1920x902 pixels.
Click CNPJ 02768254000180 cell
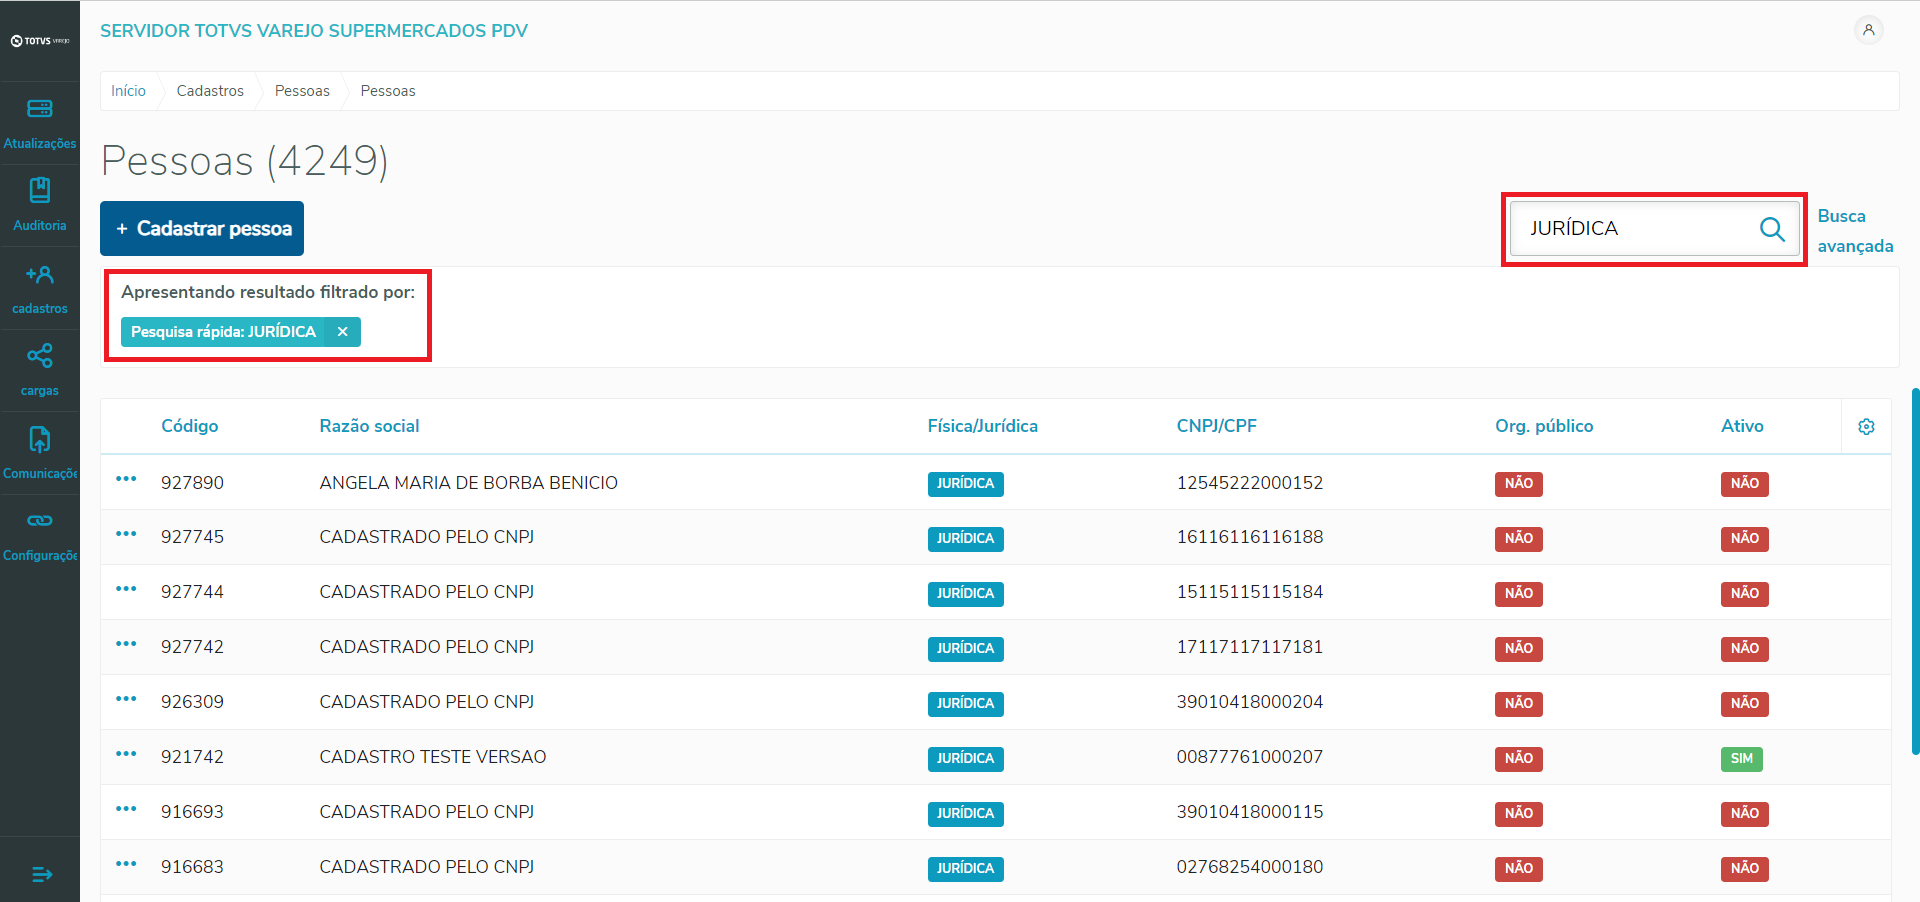click(1249, 867)
